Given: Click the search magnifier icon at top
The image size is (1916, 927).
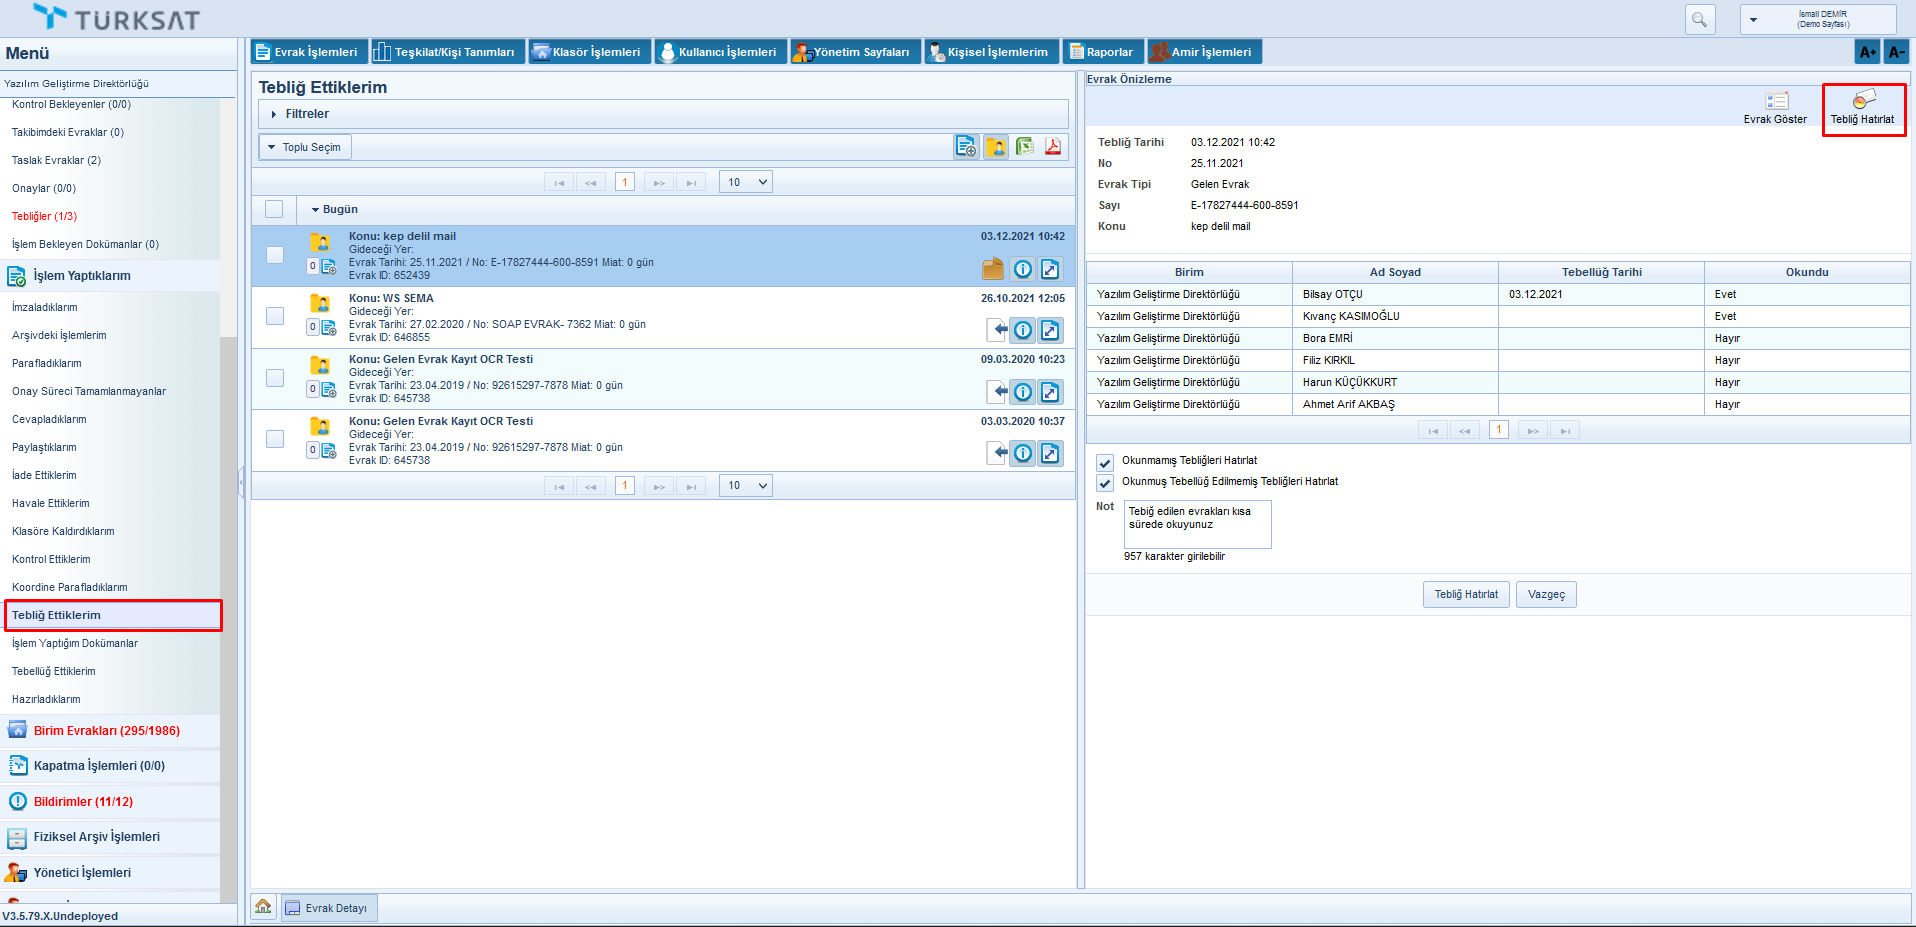Looking at the screenshot, I should (x=1699, y=19).
